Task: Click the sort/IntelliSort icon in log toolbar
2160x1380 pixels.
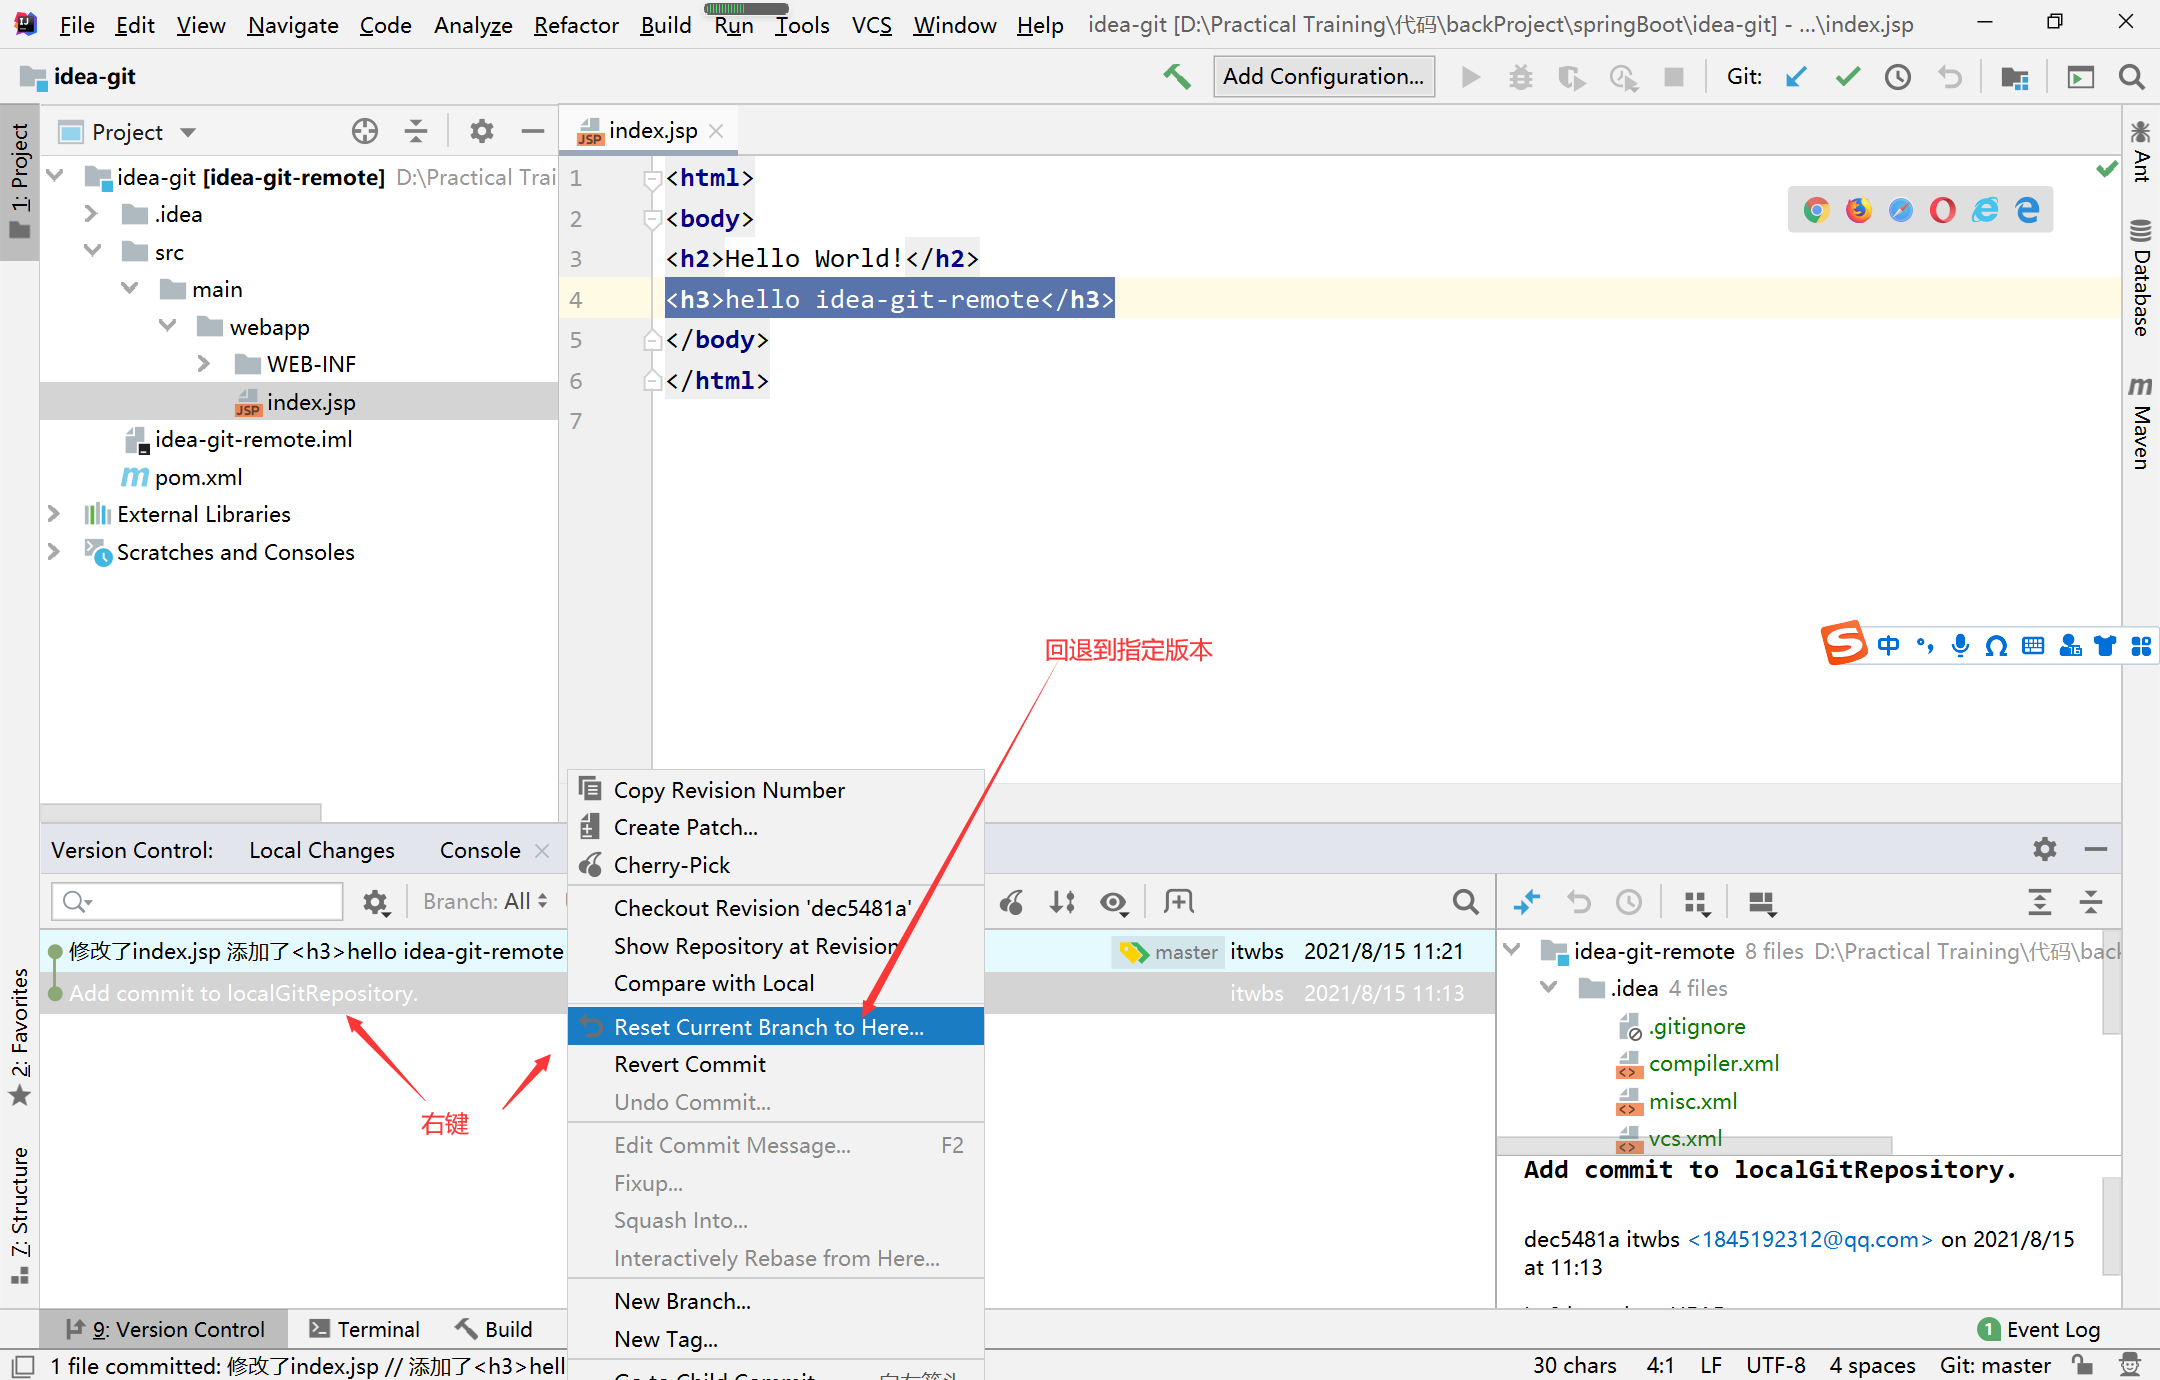Action: 1063,903
